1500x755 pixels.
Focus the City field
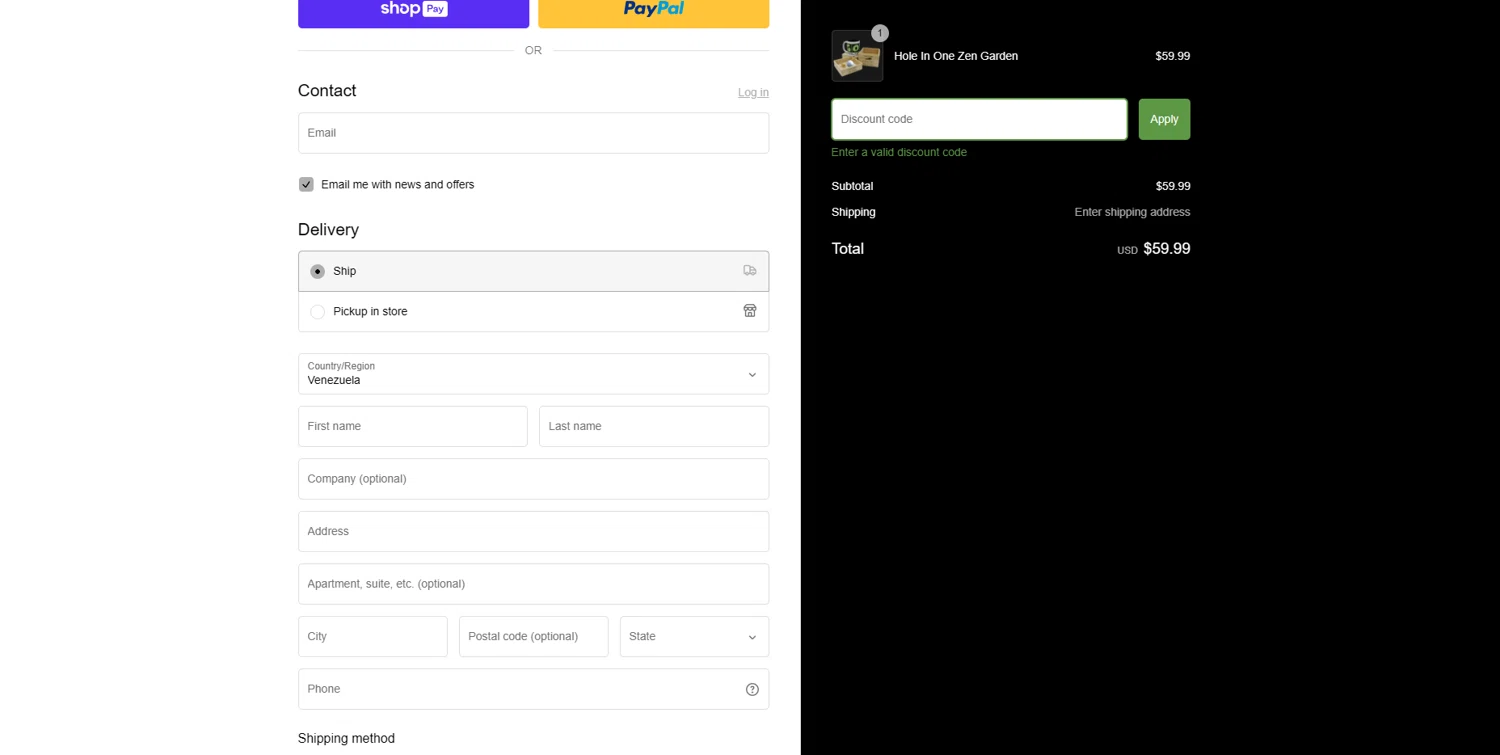[x=372, y=637]
